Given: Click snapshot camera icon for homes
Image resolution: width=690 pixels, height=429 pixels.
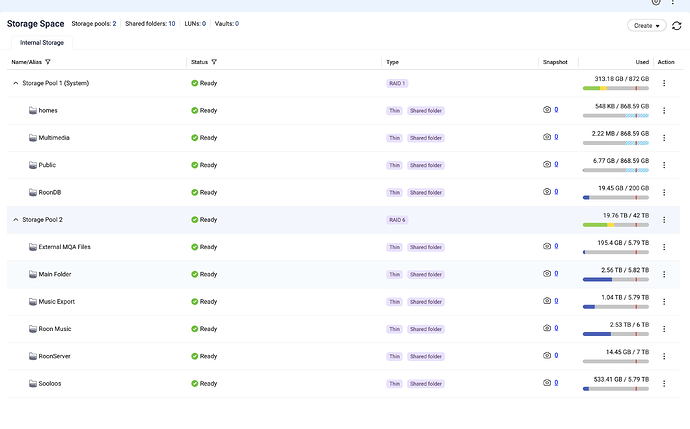Looking at the screenshot, I should [x=547, y=110].
